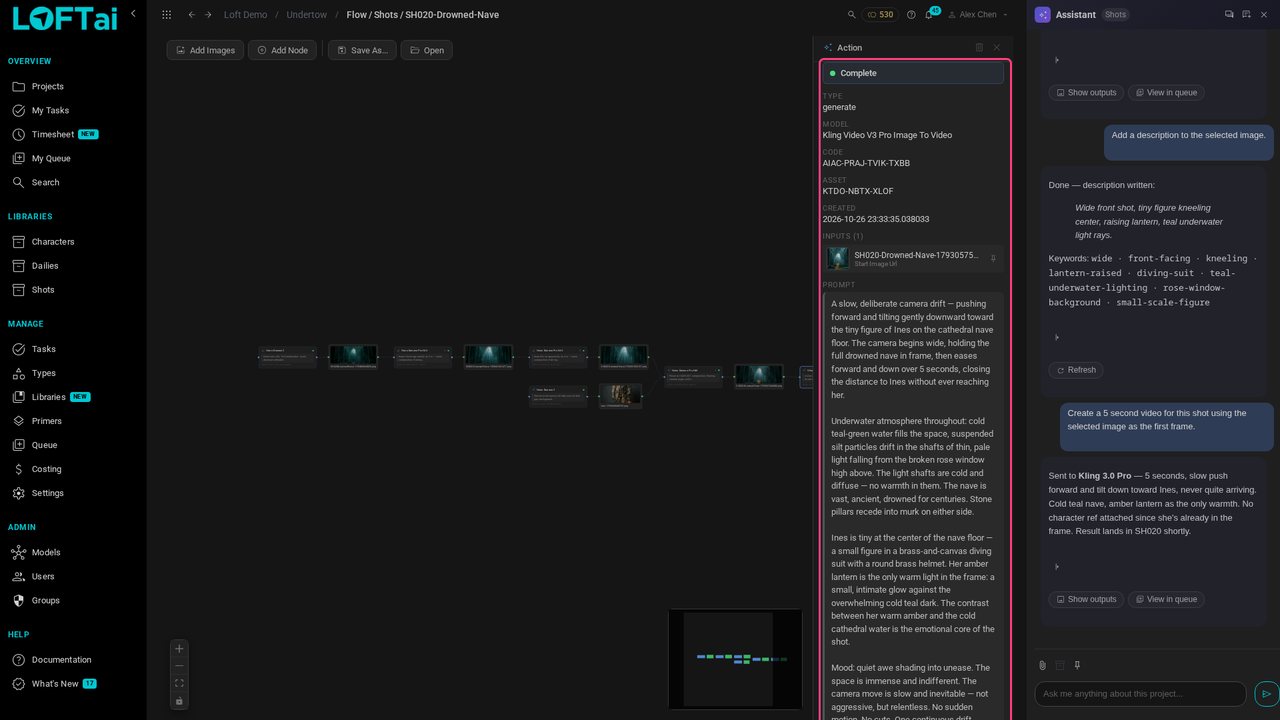Click the Refresh button in the chat
The image size is (1280, 720).
point(1076,370)
